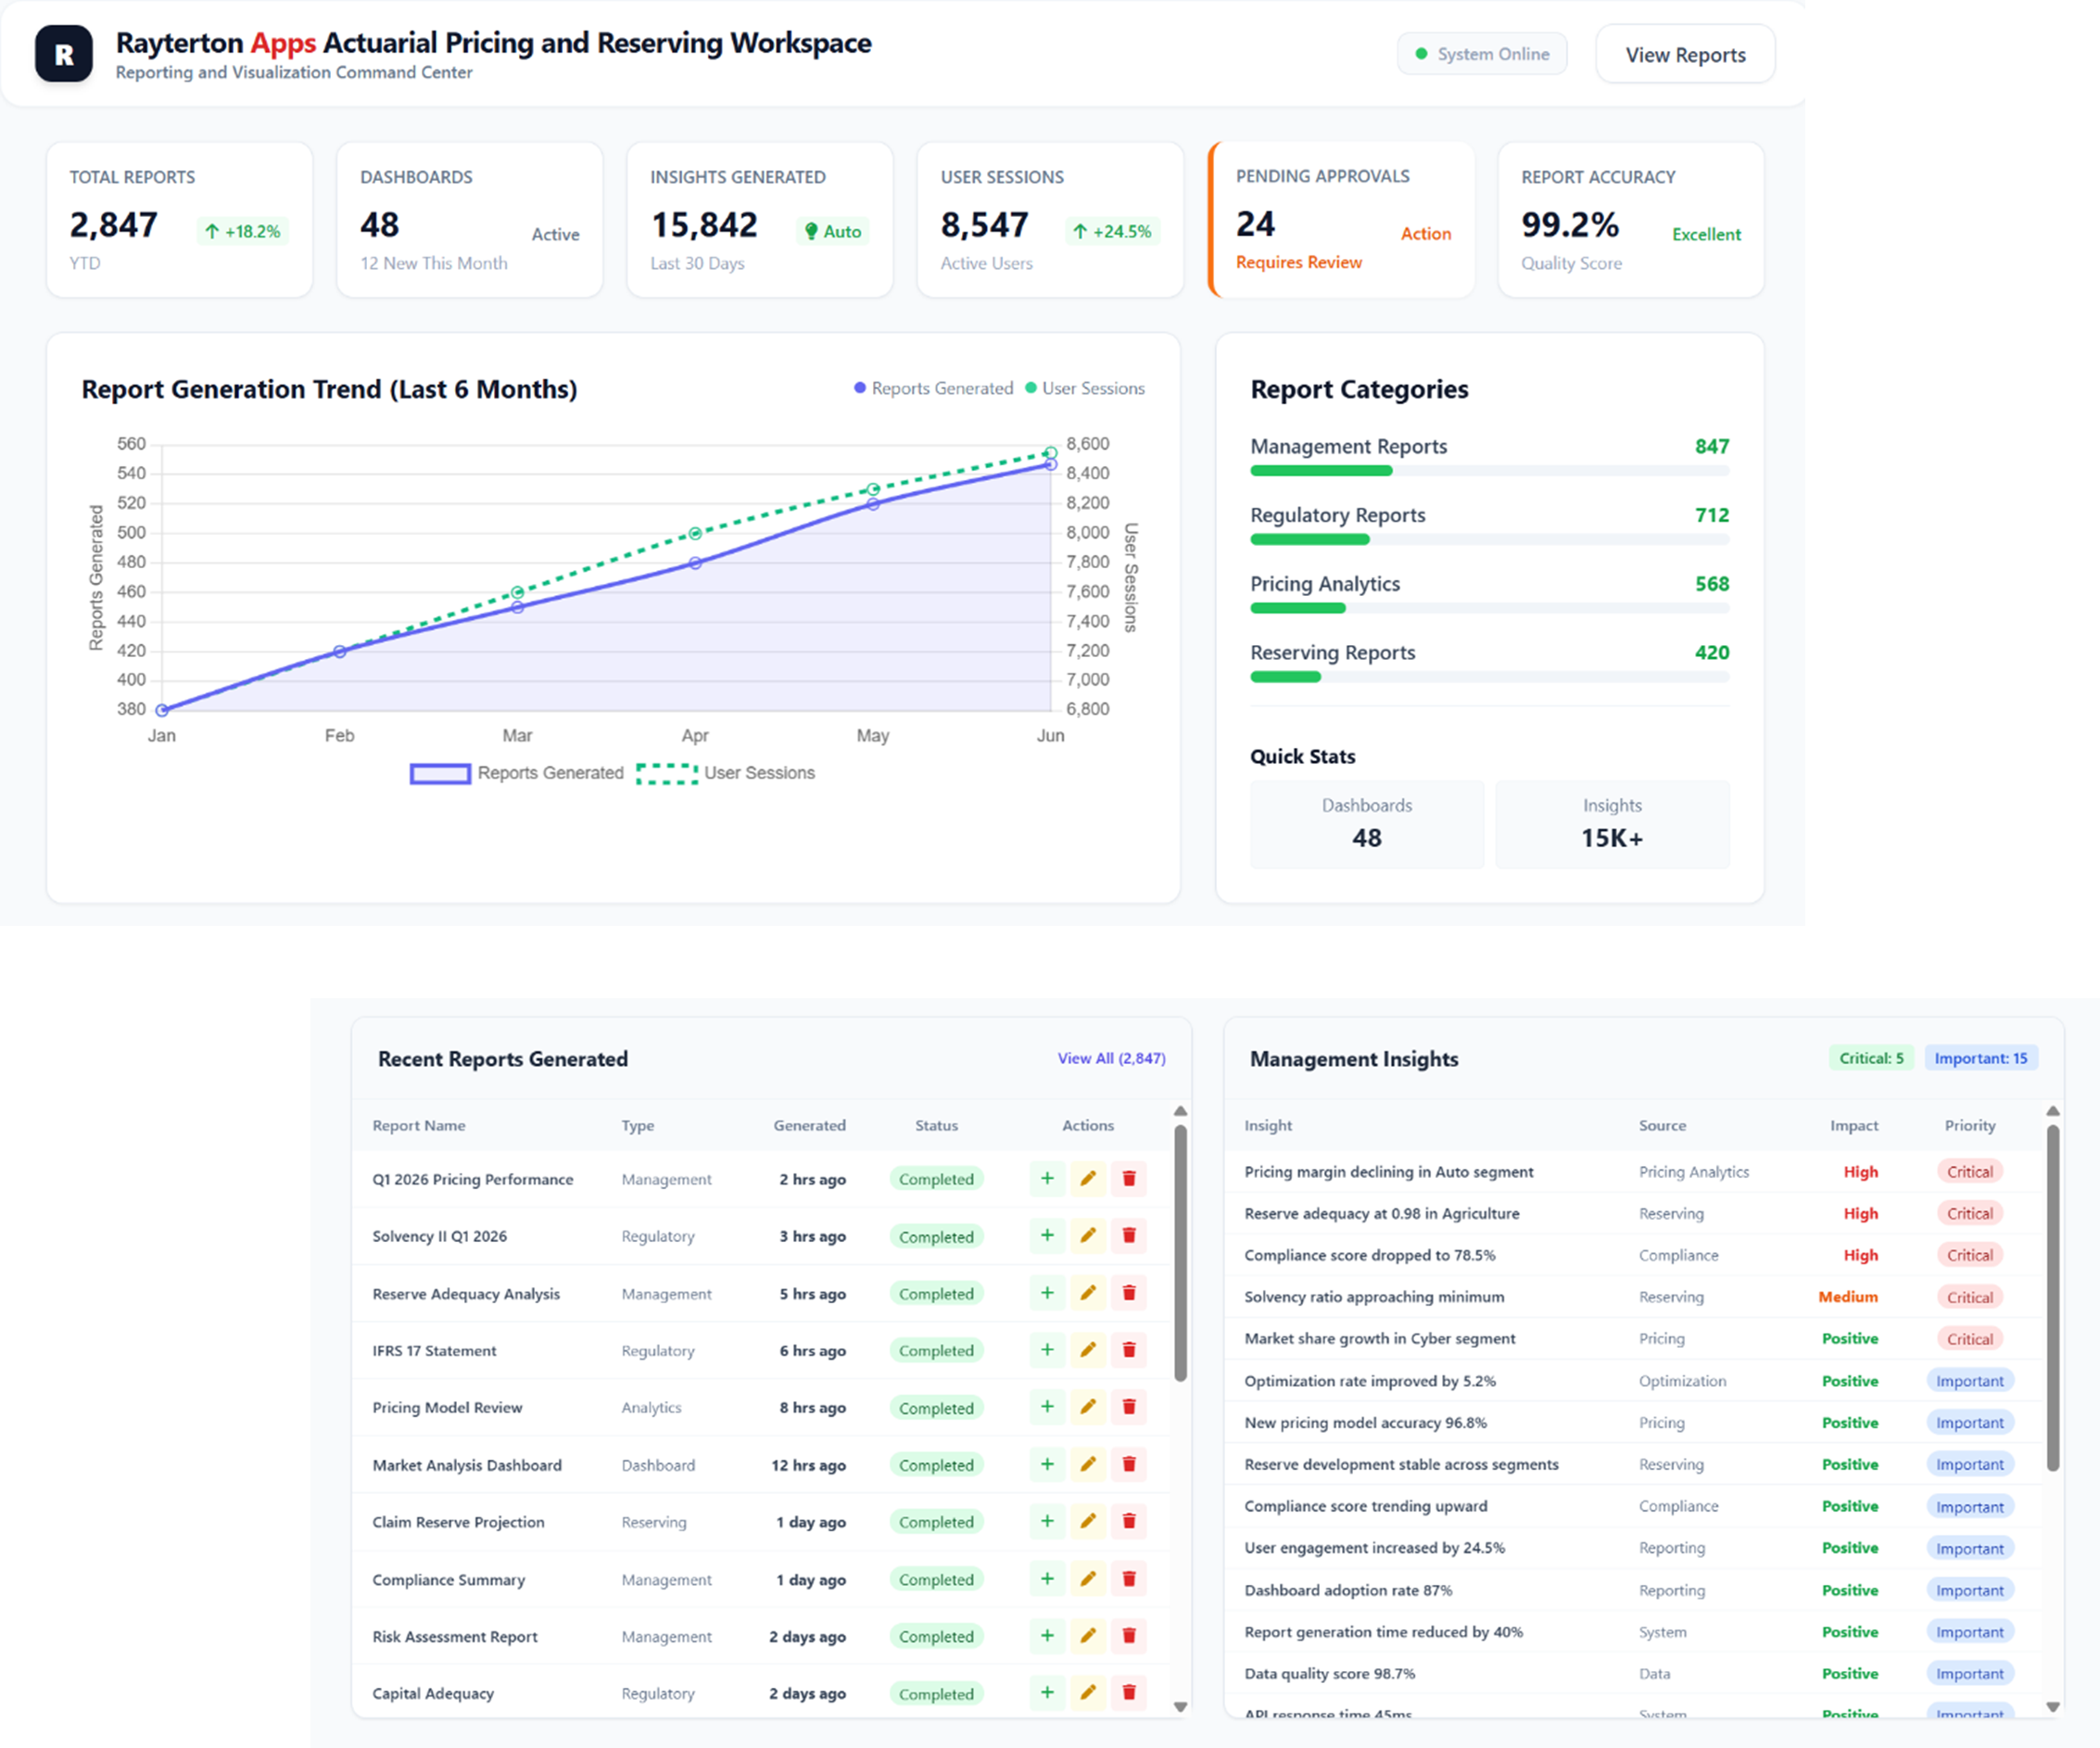The height and width of the screenshot is (1748, 2100).
Task: Edit the Risk Assessment Report
Action: (1088, 1636)
